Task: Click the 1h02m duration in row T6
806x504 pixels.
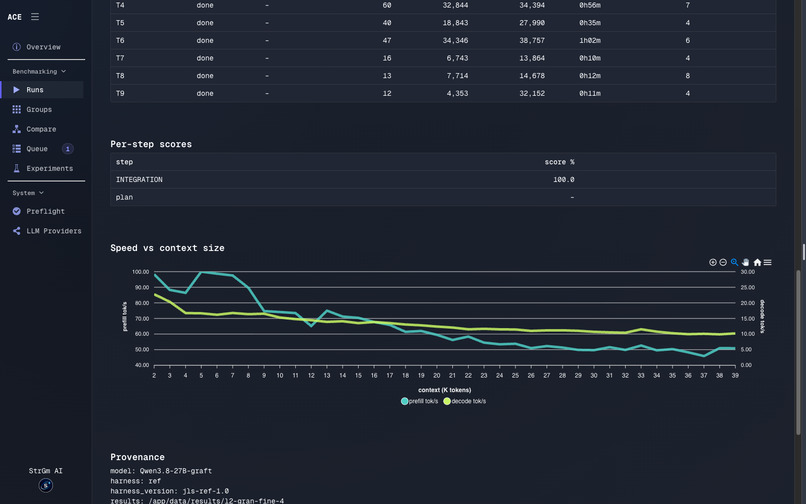Action: 590,40
